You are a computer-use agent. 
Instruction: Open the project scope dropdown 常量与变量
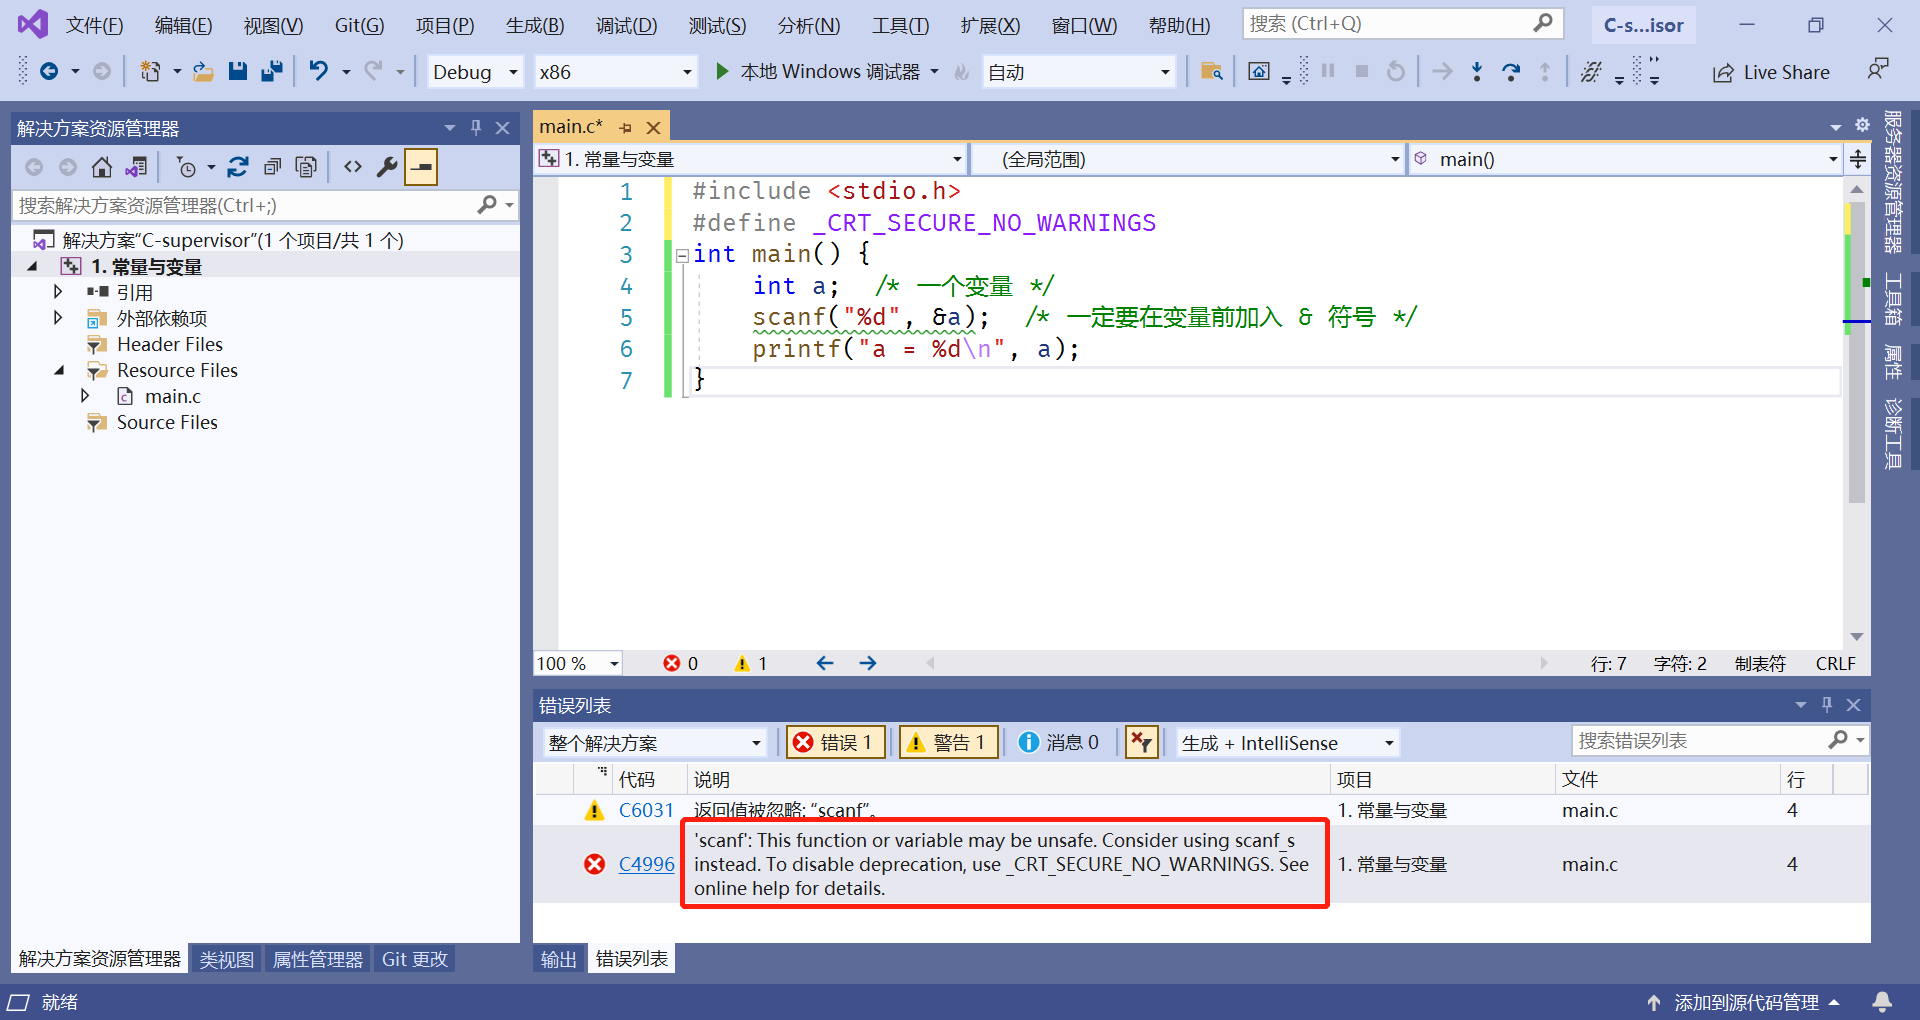[751, 159]
